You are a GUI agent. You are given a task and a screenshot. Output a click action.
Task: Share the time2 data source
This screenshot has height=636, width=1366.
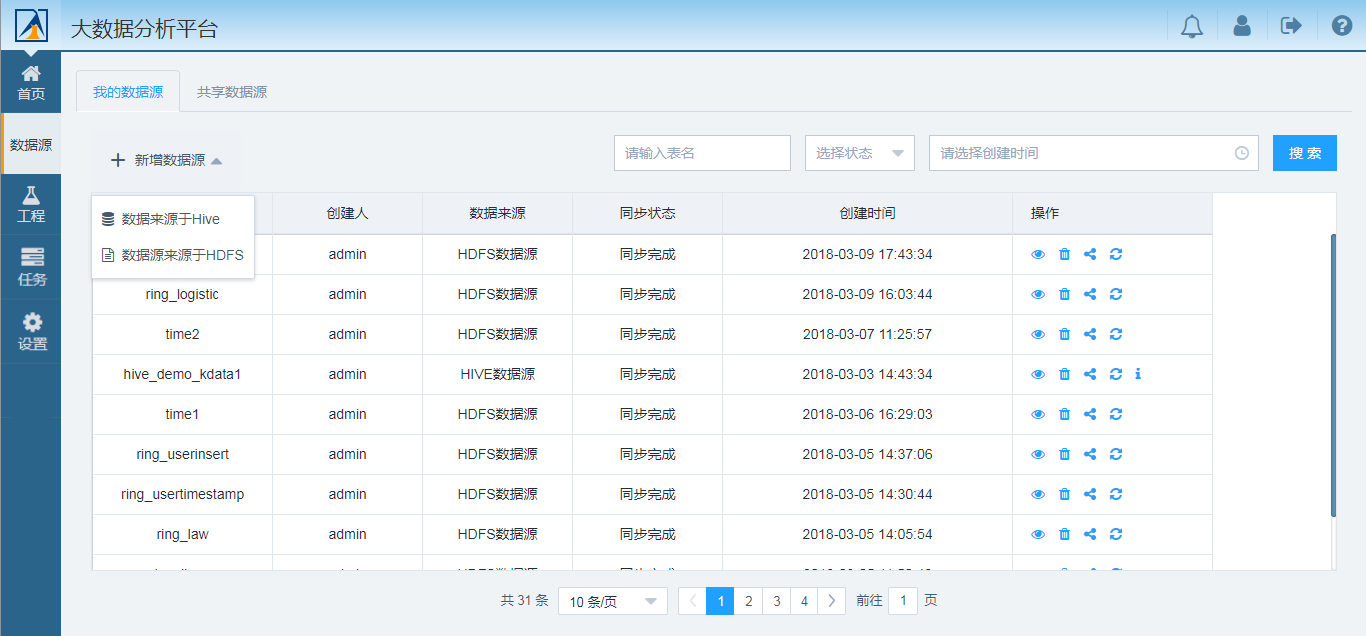1090,334
